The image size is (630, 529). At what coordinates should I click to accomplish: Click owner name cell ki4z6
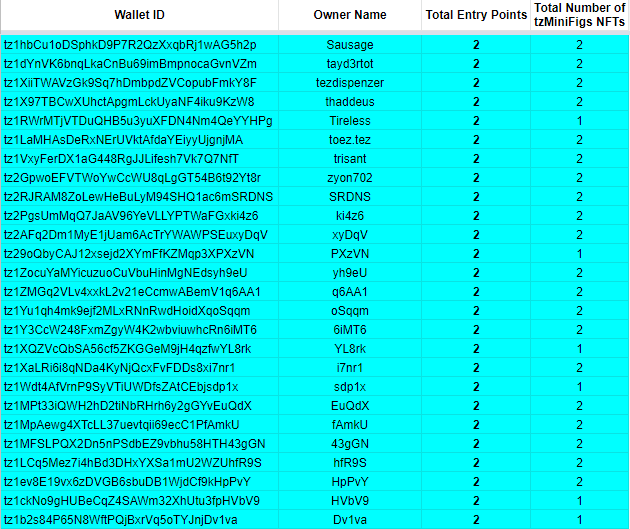(x=350, y=216)
